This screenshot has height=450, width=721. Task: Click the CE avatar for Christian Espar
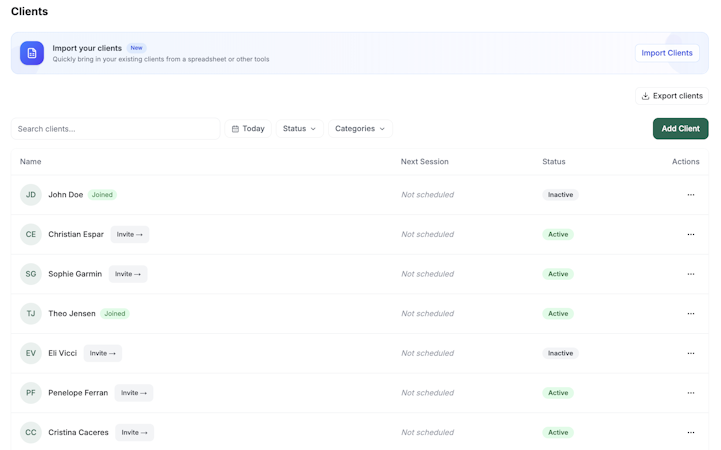31,234
